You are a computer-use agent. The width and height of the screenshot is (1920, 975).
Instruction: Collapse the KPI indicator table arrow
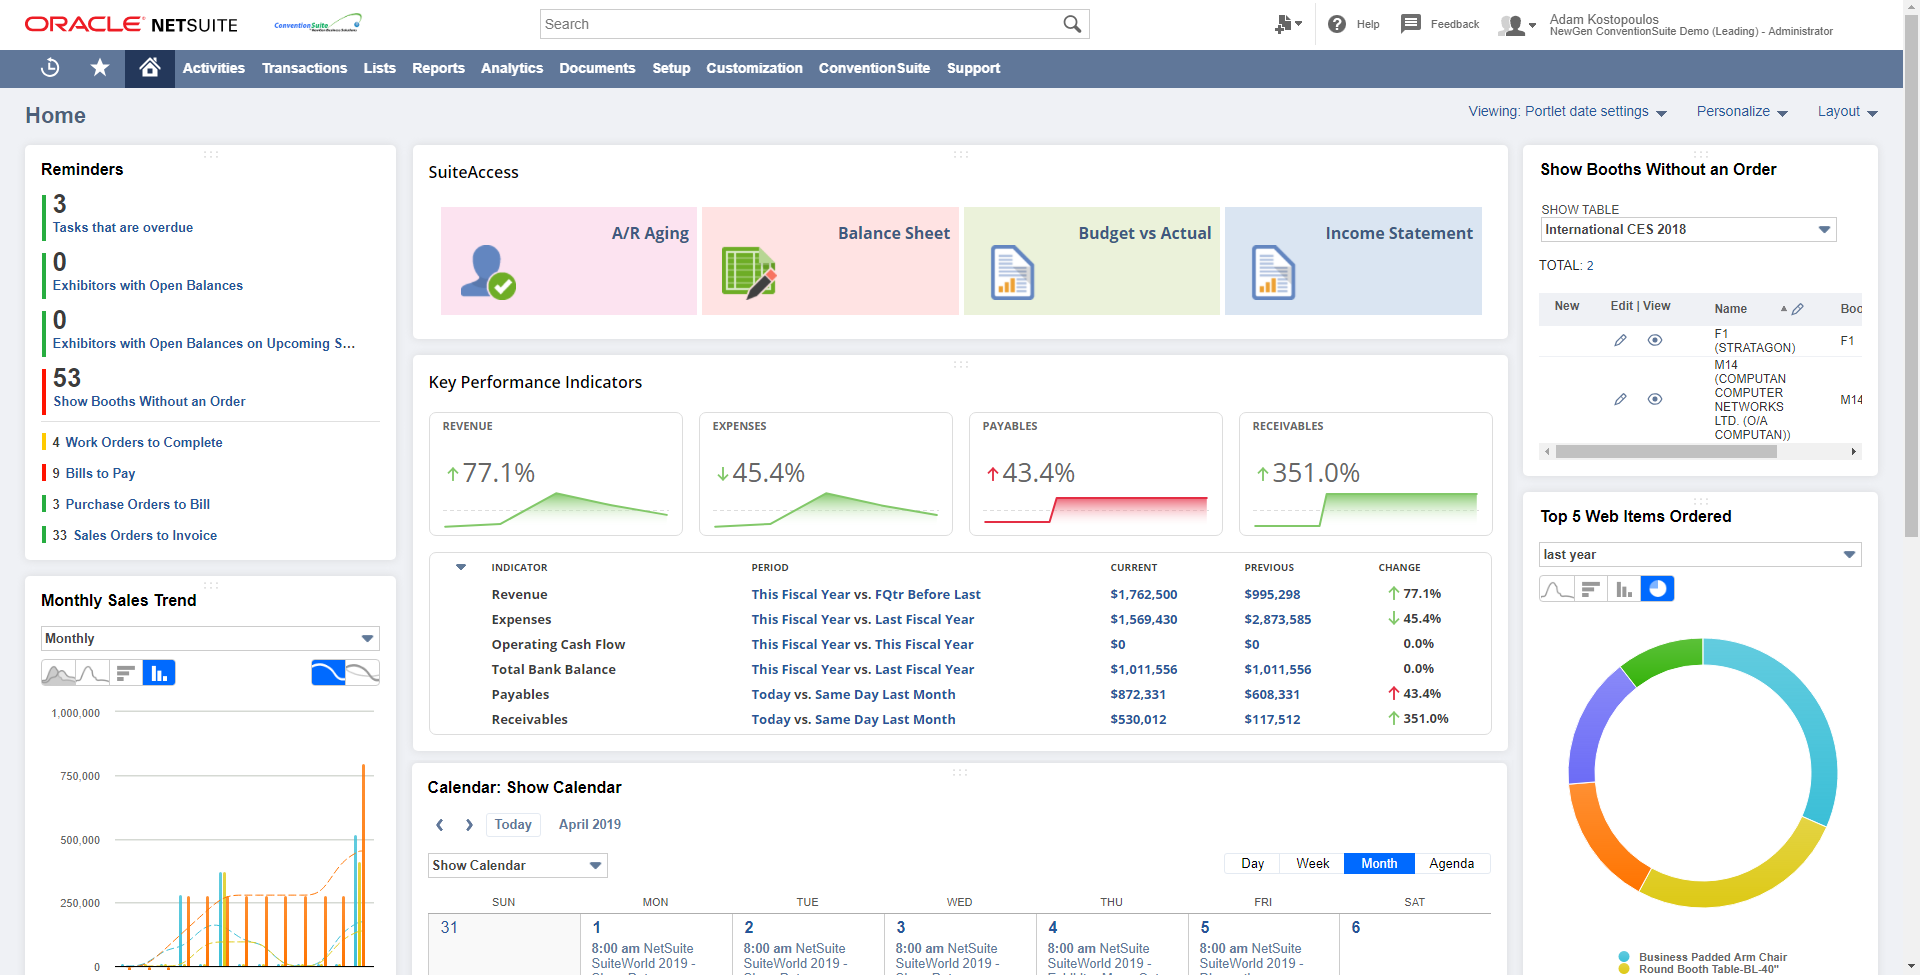[x=461, y=567]
